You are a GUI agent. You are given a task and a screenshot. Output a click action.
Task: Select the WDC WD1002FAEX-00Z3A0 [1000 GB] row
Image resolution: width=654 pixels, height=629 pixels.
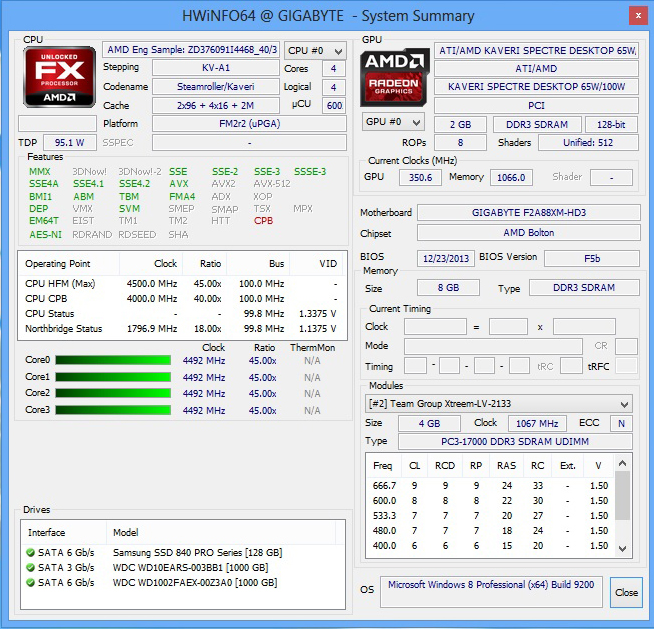[x=183, y=583]
